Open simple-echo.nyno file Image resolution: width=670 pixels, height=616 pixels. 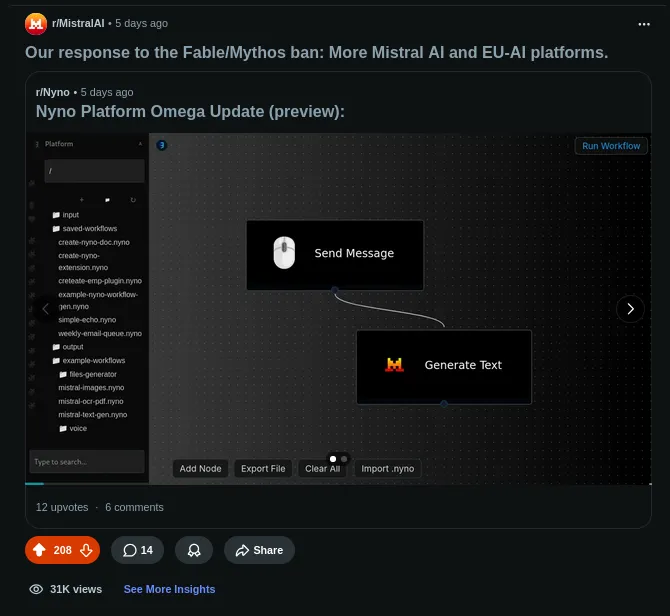87,320
